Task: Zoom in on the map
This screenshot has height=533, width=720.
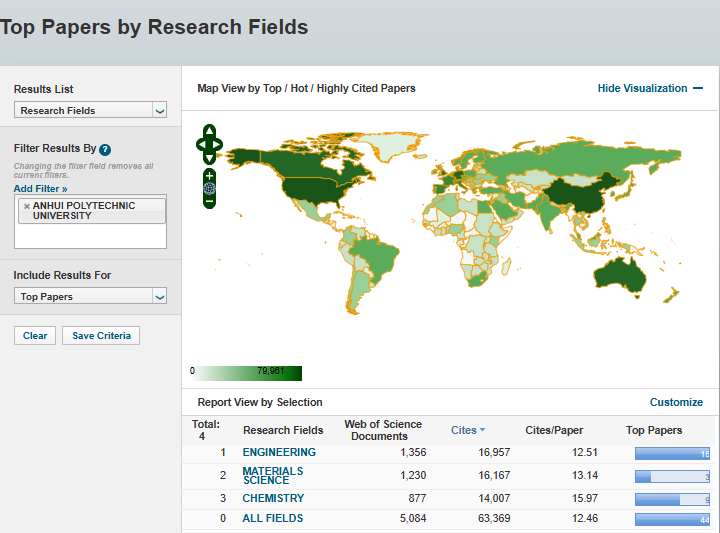Action: point(209,176)
